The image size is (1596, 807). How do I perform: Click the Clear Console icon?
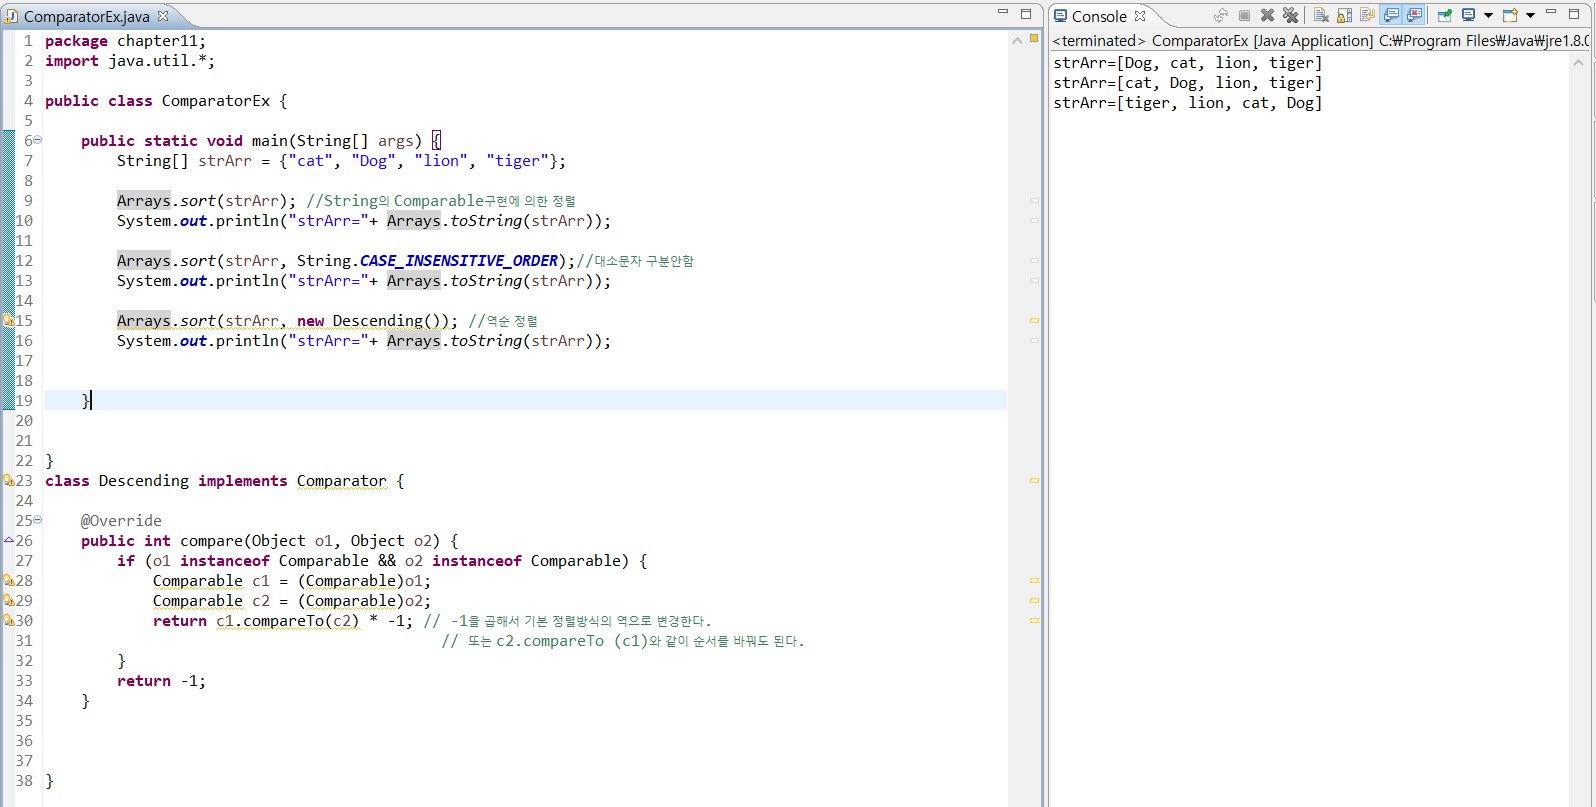(1321, 15)
